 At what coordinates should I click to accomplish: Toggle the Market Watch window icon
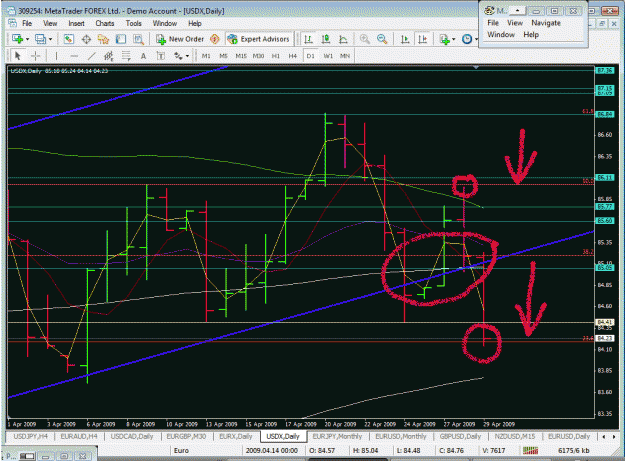pyautogui.click(x=69, y=39)
